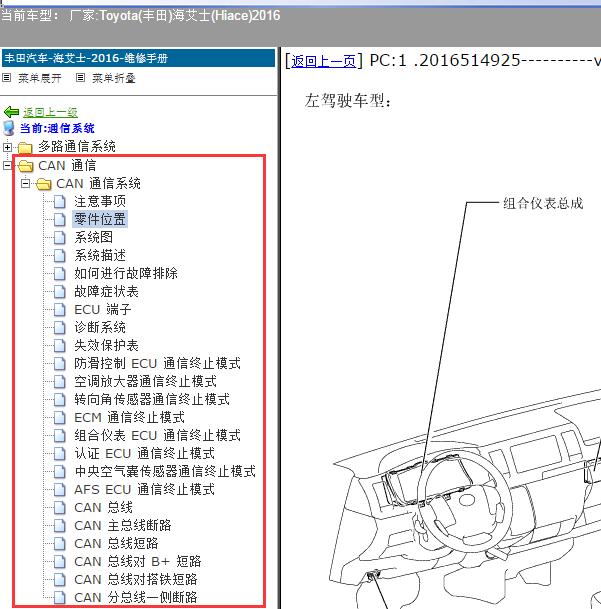The image size is (601, 609).
Task: Click the page icon beside 中央空气囊传感器通信终止模式
Action: tap(59, 472)
